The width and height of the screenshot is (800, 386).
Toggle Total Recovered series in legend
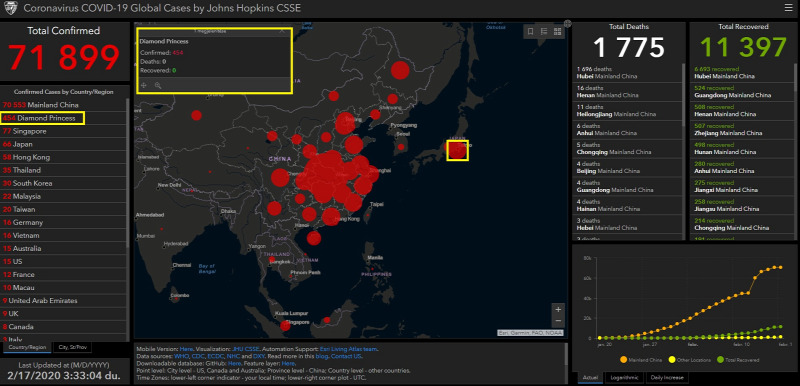point(738,360)
